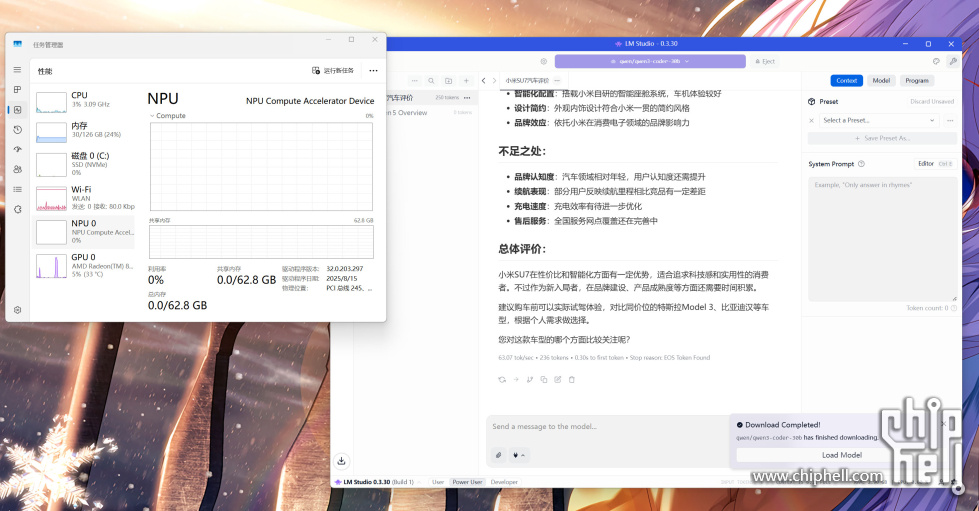Click the Load Model button
The height and width of the screenshot is (511, 979).
click(x=842, y=455)
